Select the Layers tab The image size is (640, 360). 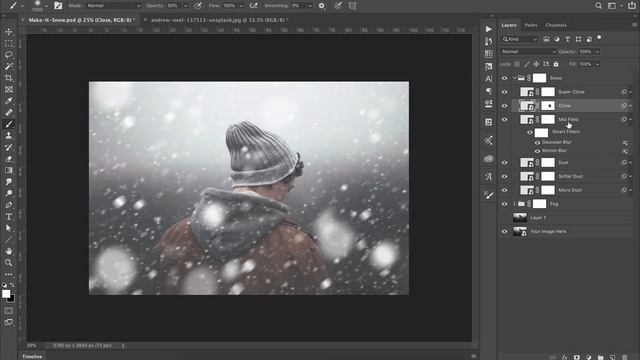pos(509,25)
